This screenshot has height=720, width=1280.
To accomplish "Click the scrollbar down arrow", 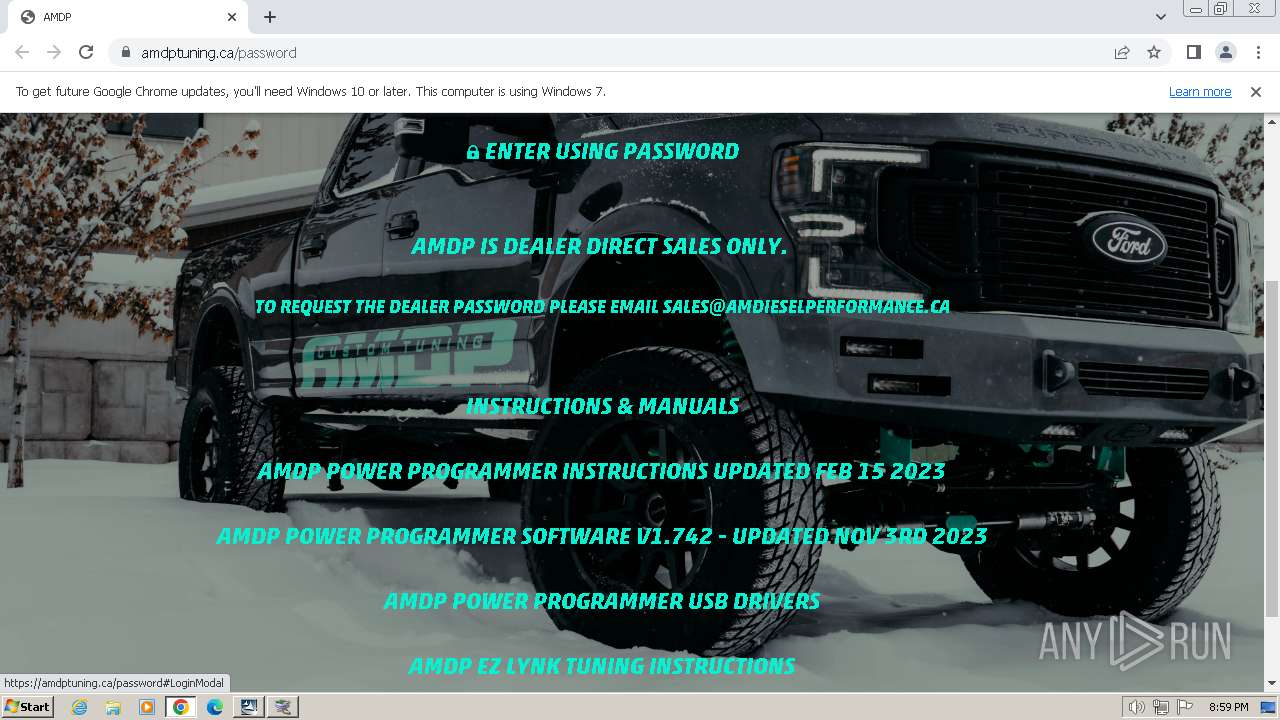I will point(1272,683).
